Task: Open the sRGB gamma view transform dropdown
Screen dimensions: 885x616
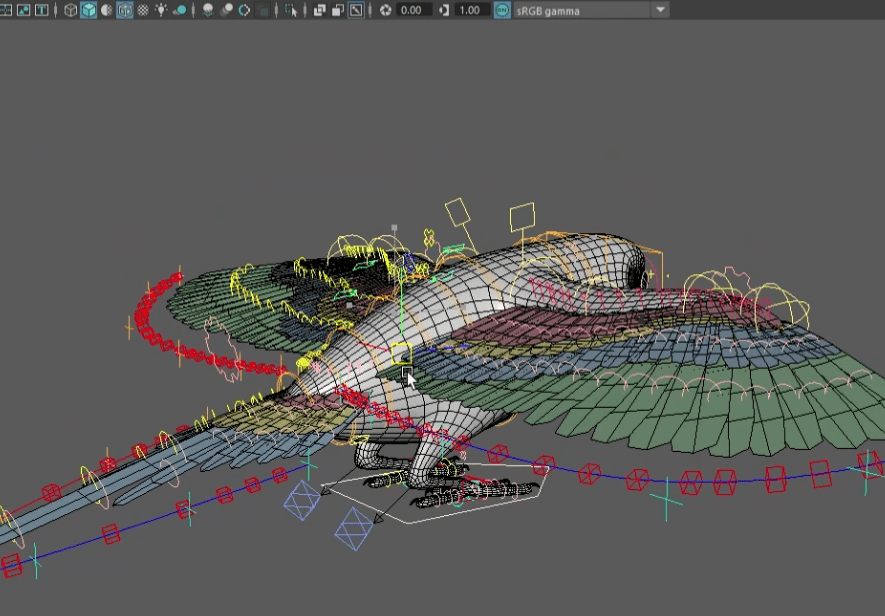Action: pos(658,10)
